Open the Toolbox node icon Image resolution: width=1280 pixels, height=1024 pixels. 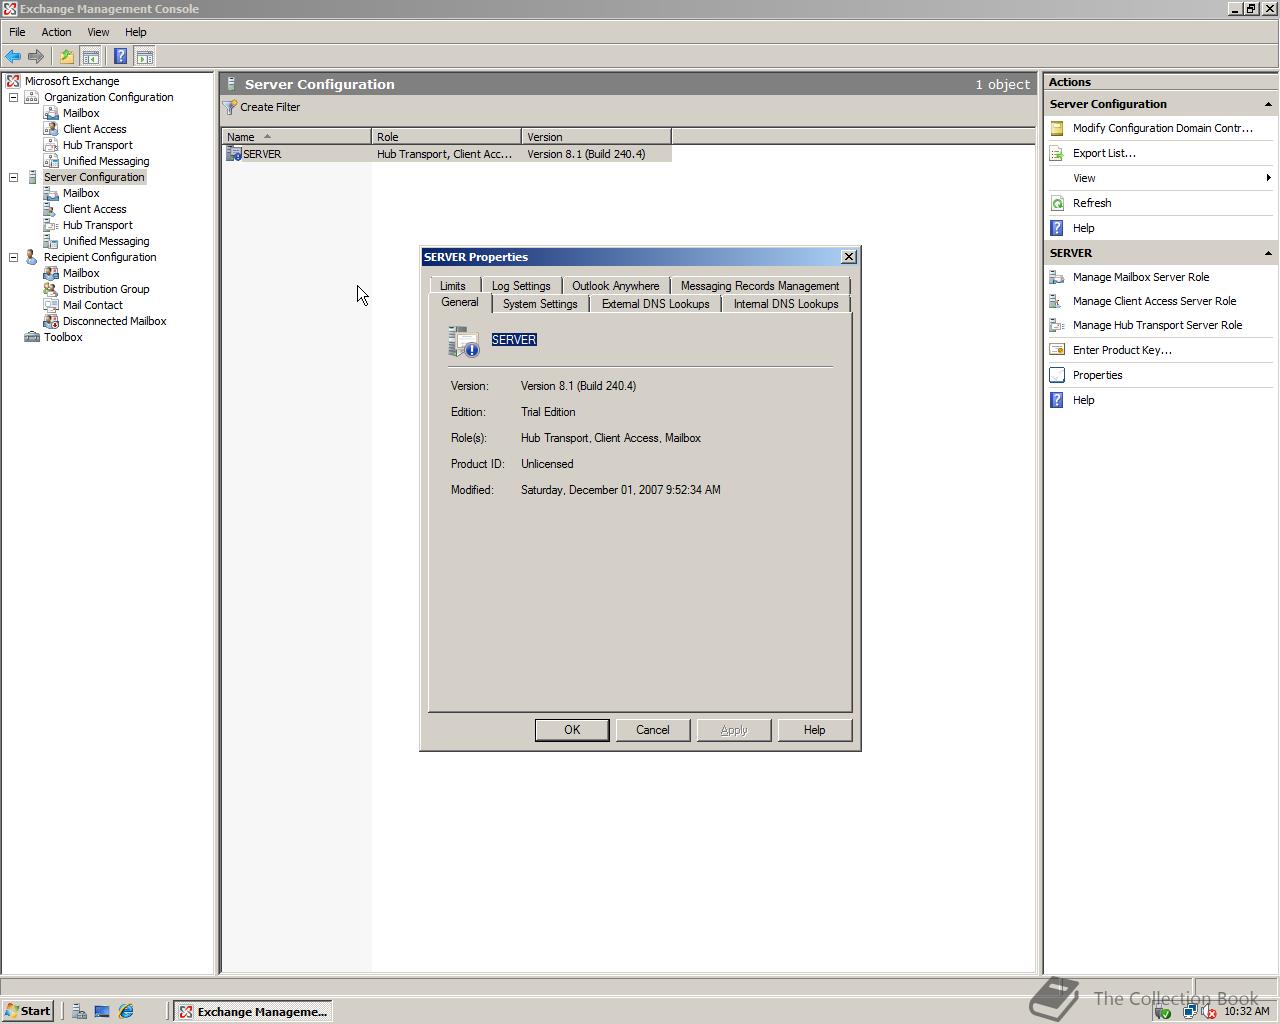[x=32, y=337]
